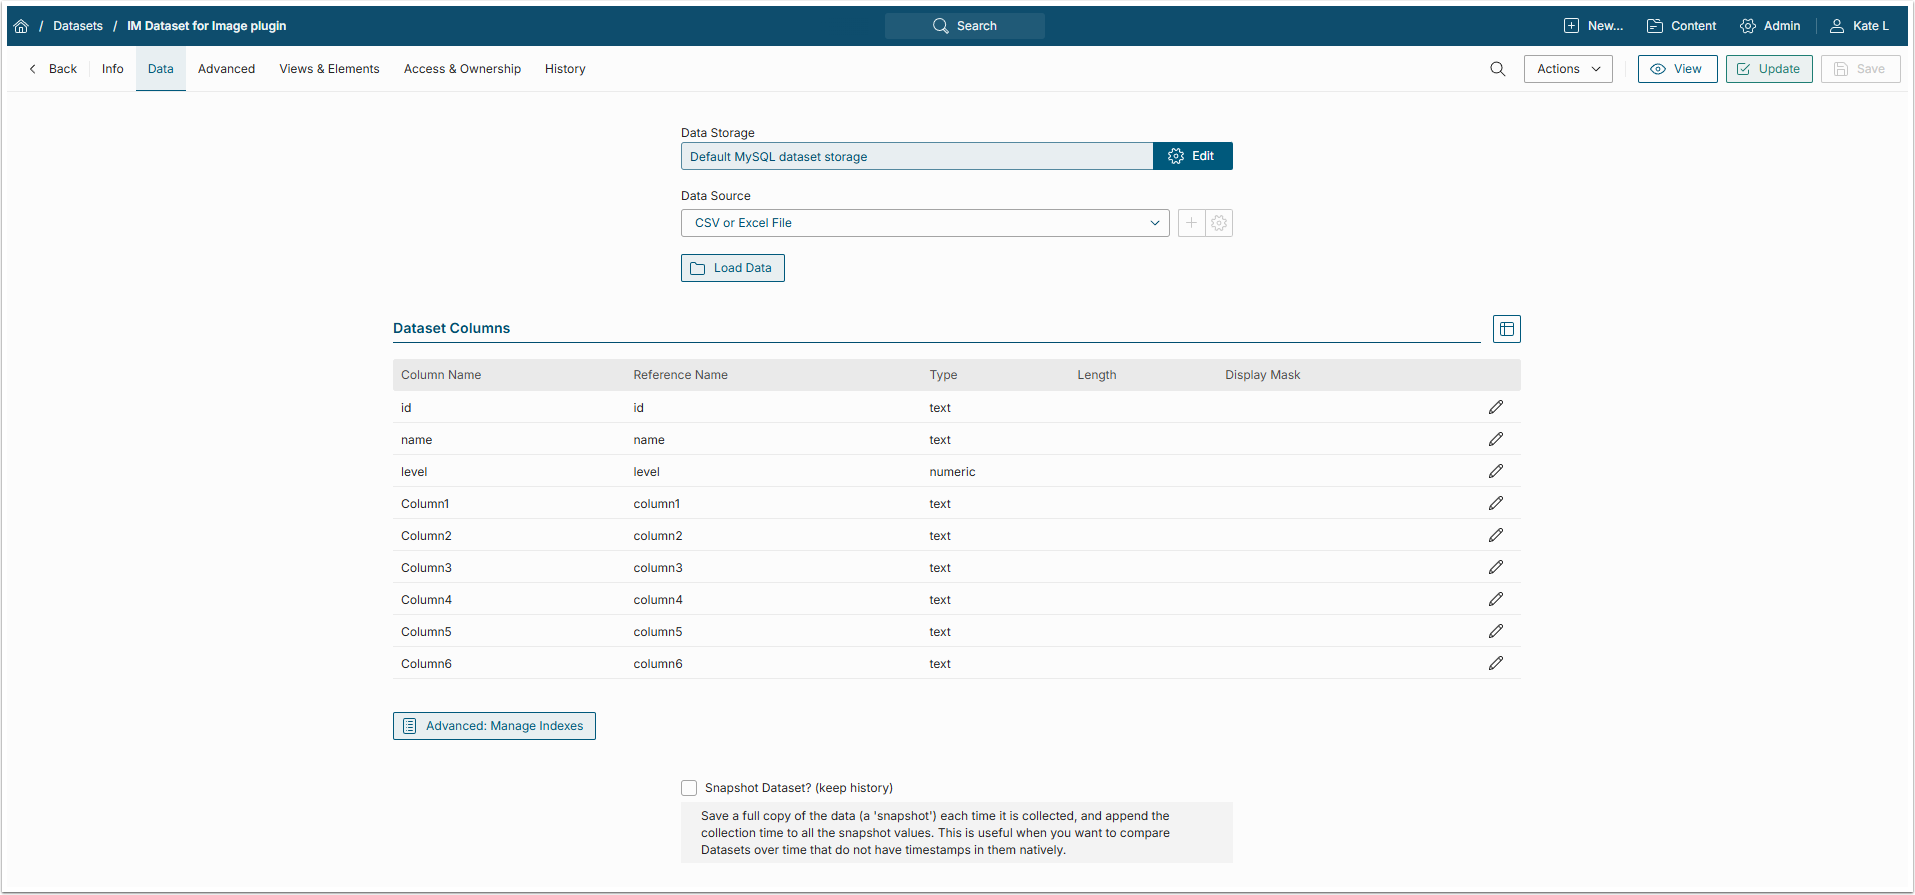Click the home icon in breadcrumb

point(21,26)
